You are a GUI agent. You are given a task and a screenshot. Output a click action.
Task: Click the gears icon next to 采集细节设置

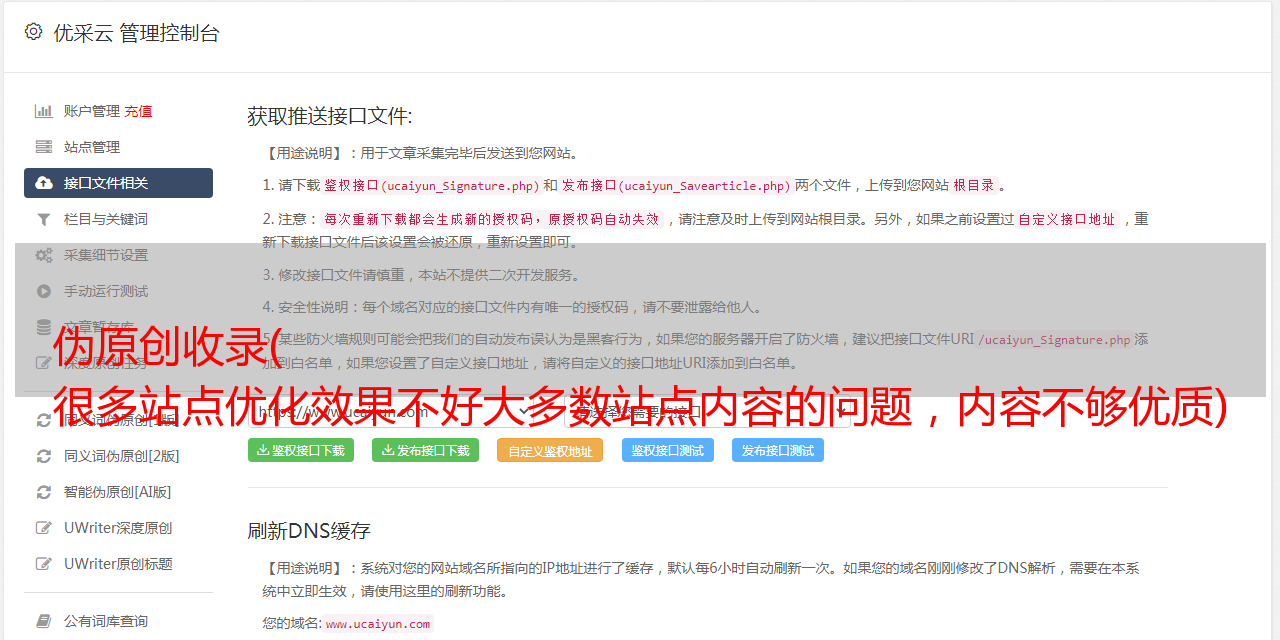pyautogui.click(x=43, y=255)
